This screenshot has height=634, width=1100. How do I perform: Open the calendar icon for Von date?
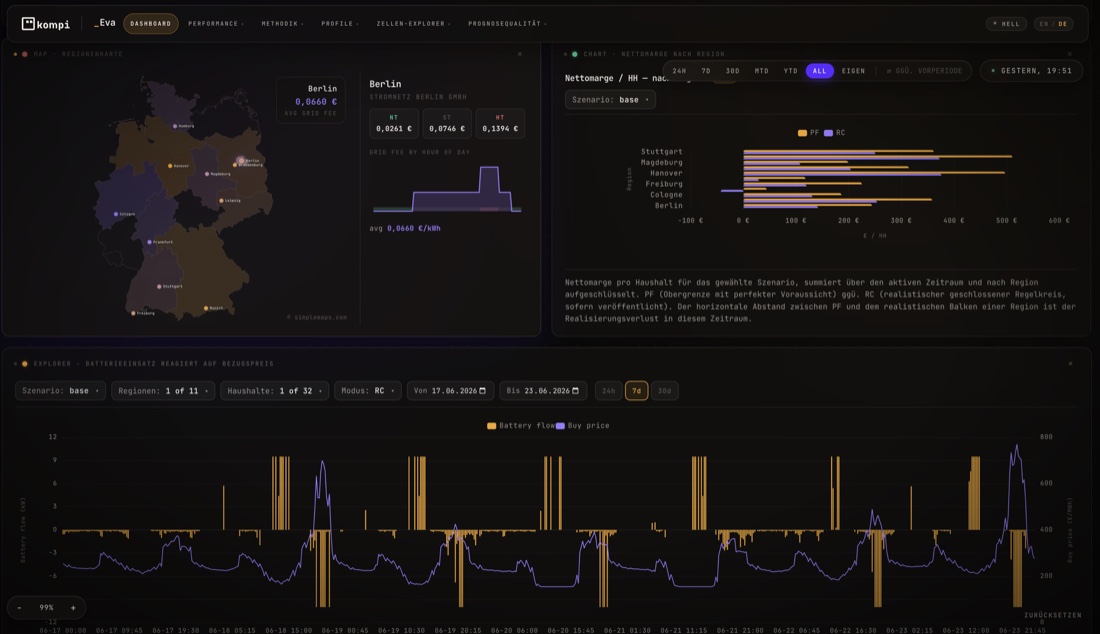click(483, 391)
